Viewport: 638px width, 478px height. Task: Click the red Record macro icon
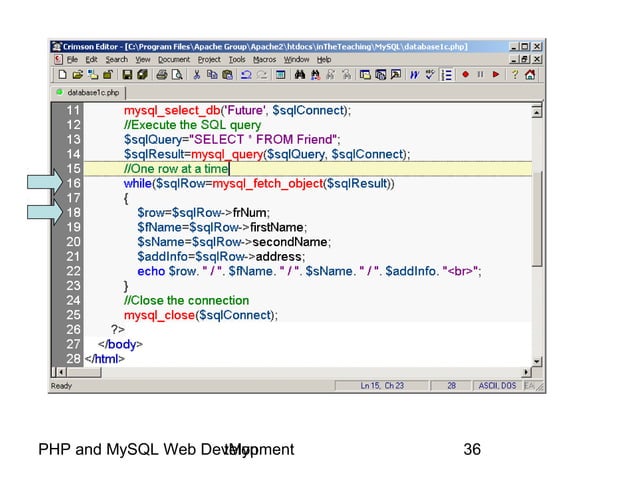(466, 74)
